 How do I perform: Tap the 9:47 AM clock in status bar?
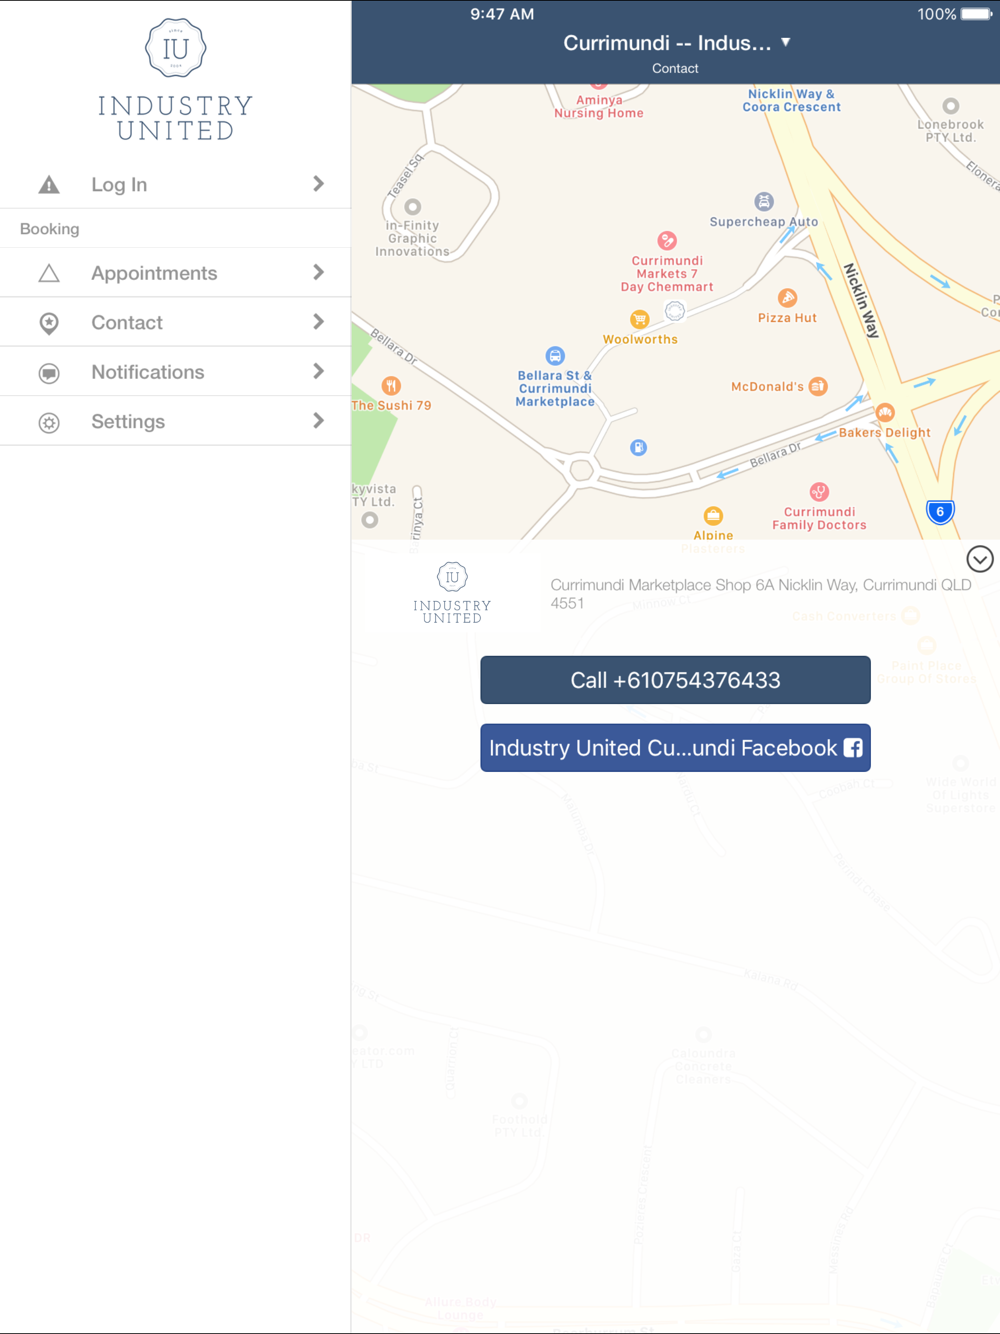point(502,14)
